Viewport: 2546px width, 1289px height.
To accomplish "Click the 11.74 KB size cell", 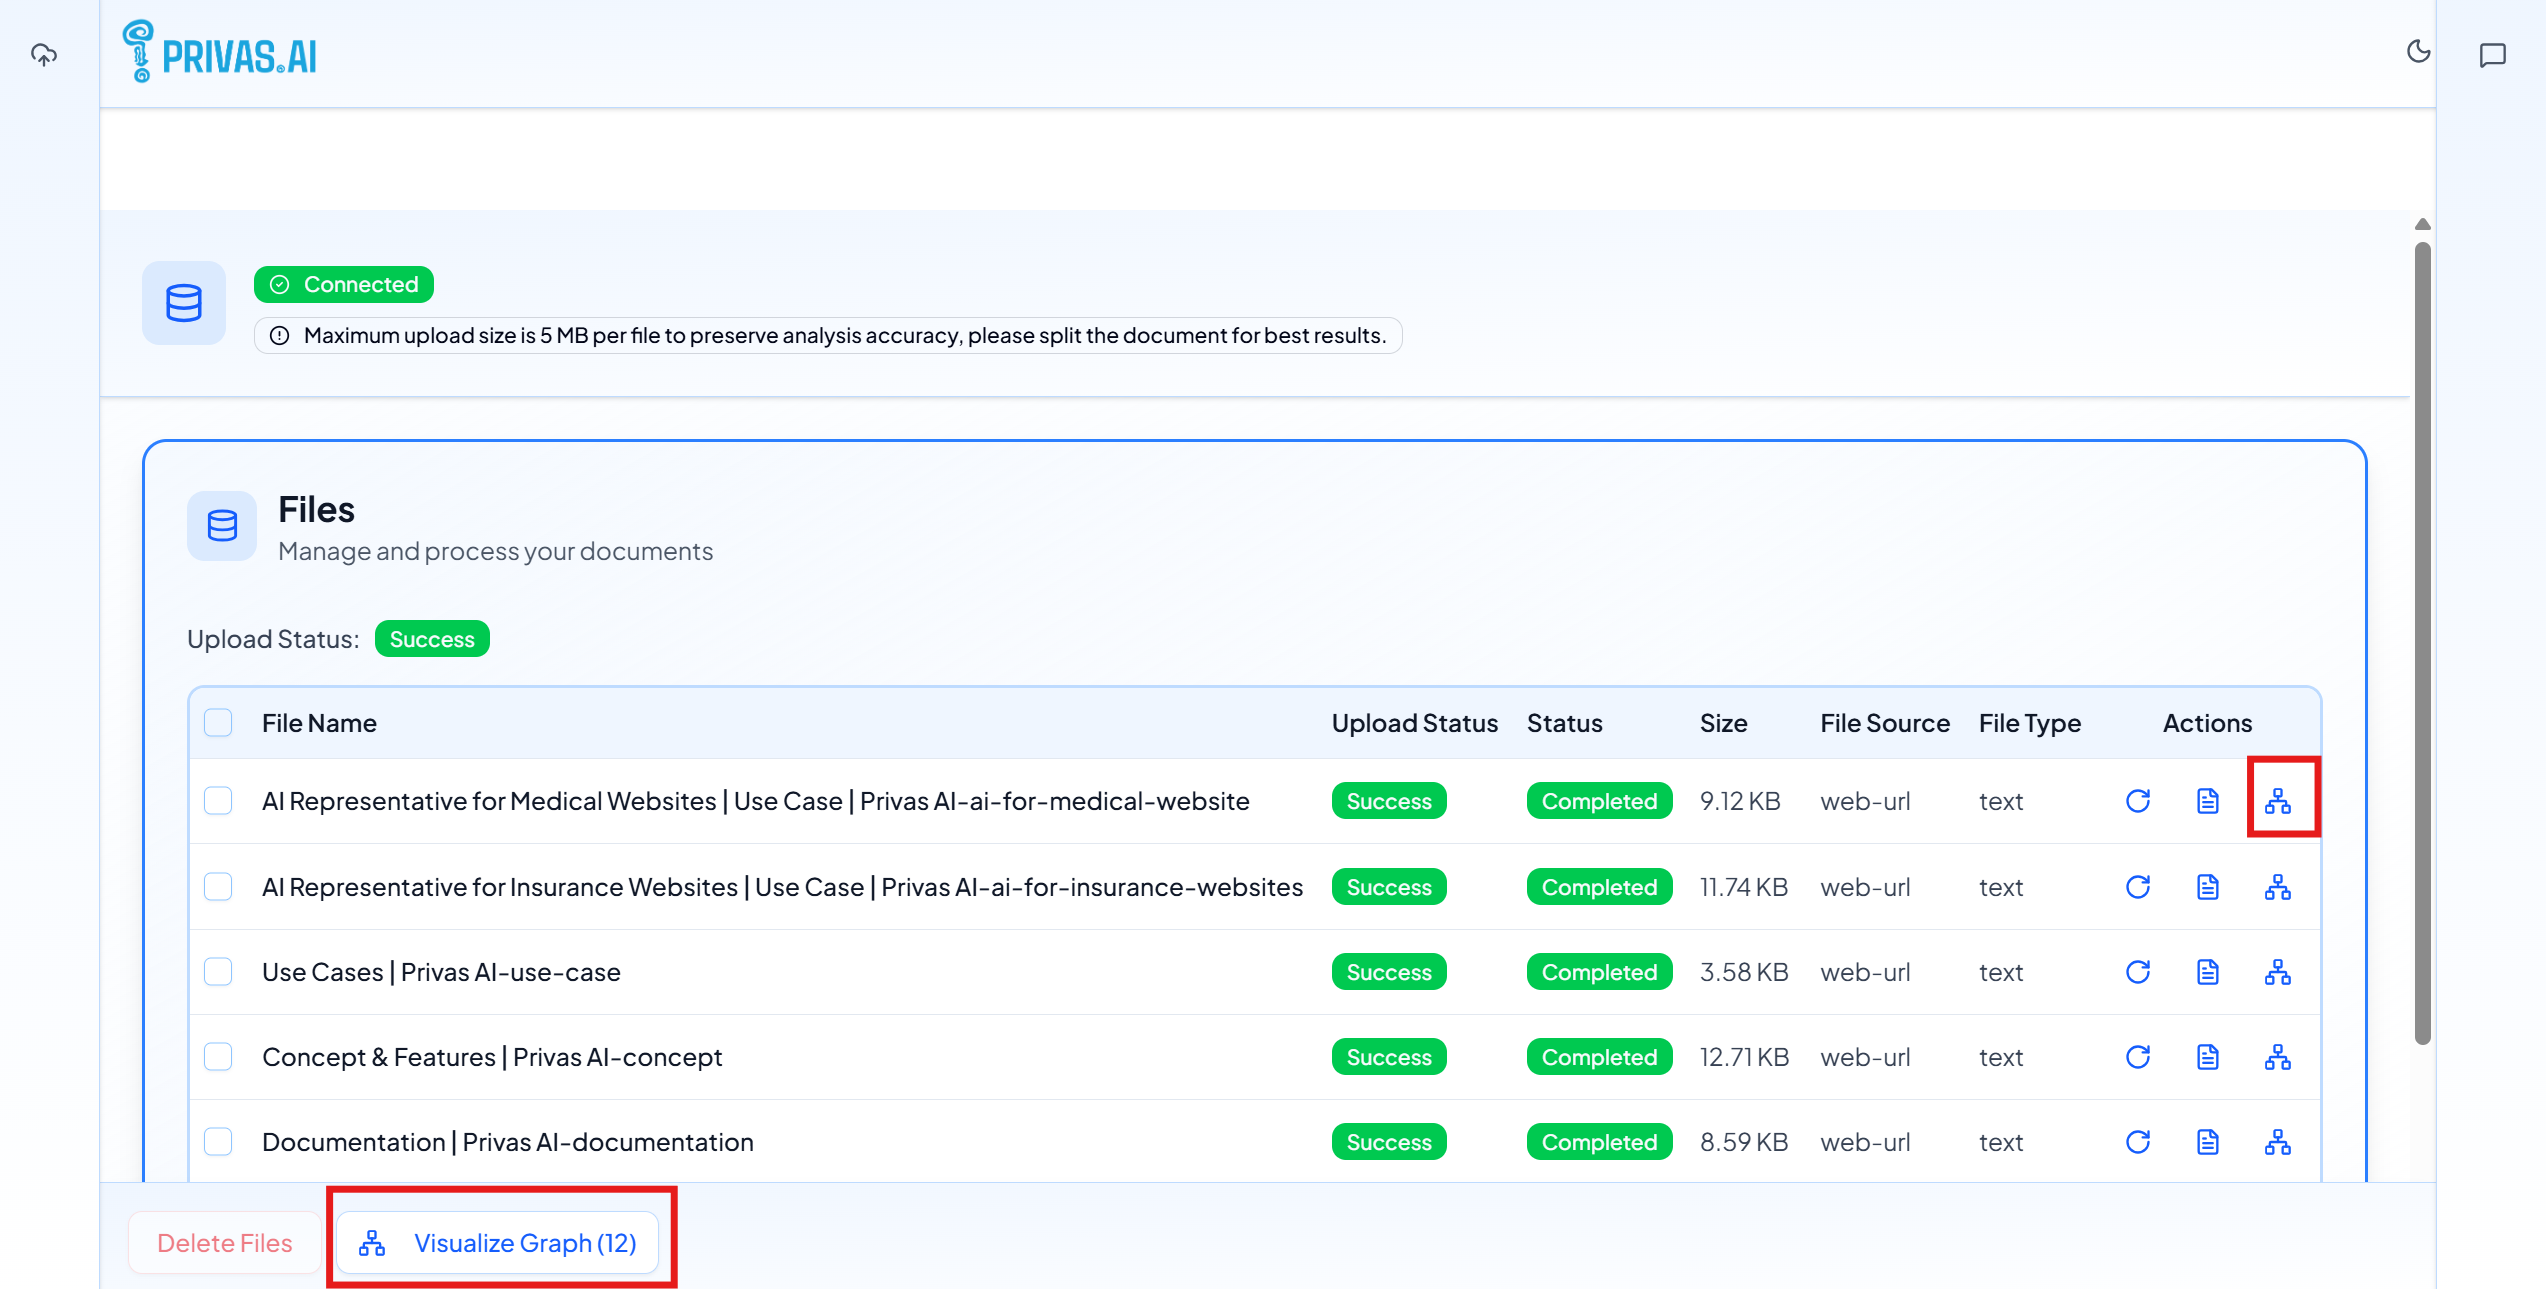I will (x=1744, y=887).
